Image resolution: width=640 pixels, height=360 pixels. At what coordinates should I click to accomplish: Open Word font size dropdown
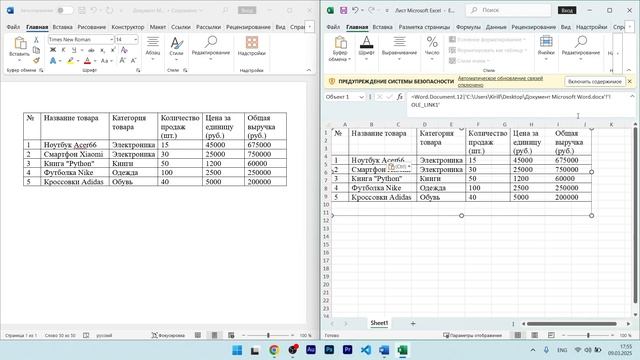[135, 40]
